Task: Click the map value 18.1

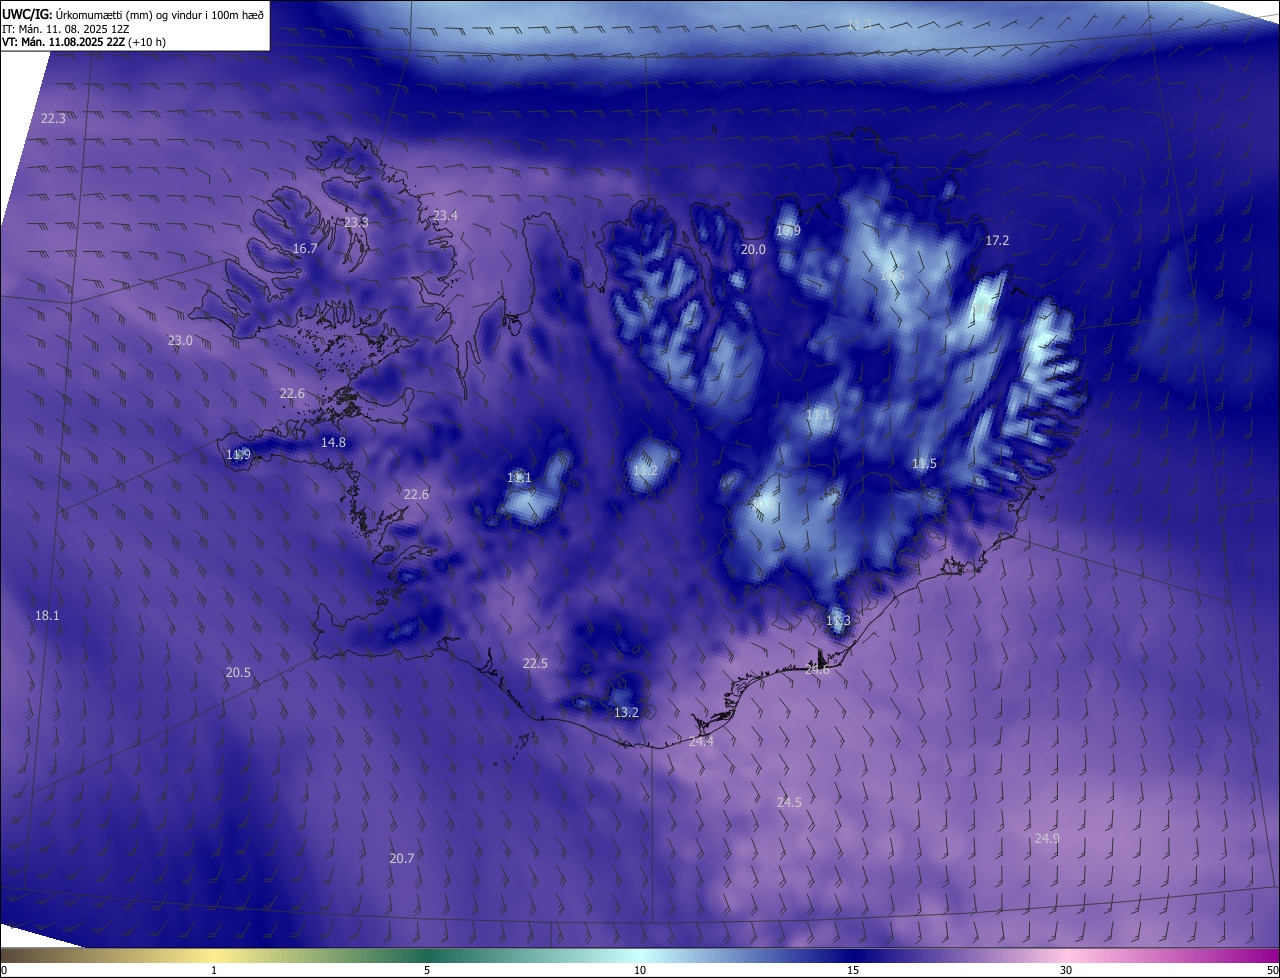Action: coord(47,615)
